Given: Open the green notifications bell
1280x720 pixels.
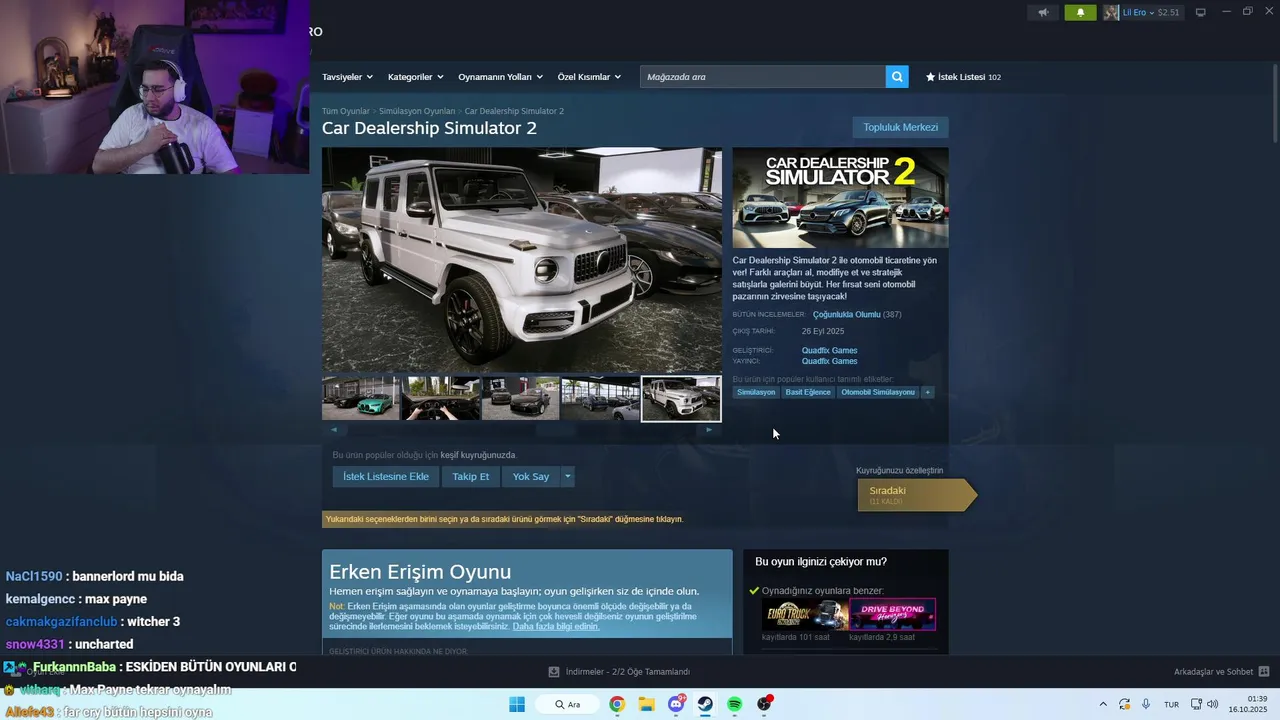Looking at the screenshot, I should click(1080, 12).
